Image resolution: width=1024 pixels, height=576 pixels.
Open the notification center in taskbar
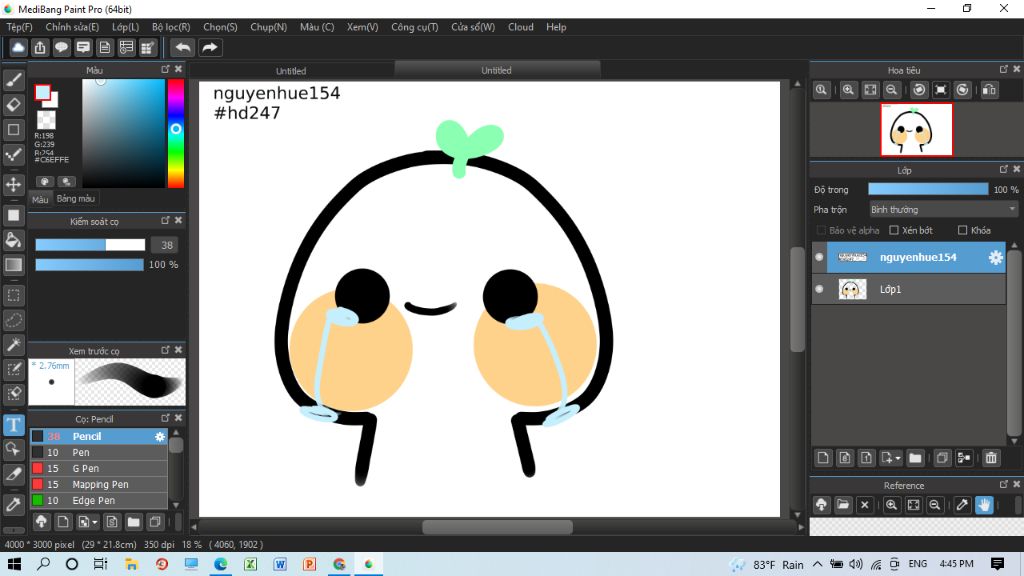point(997,564)
